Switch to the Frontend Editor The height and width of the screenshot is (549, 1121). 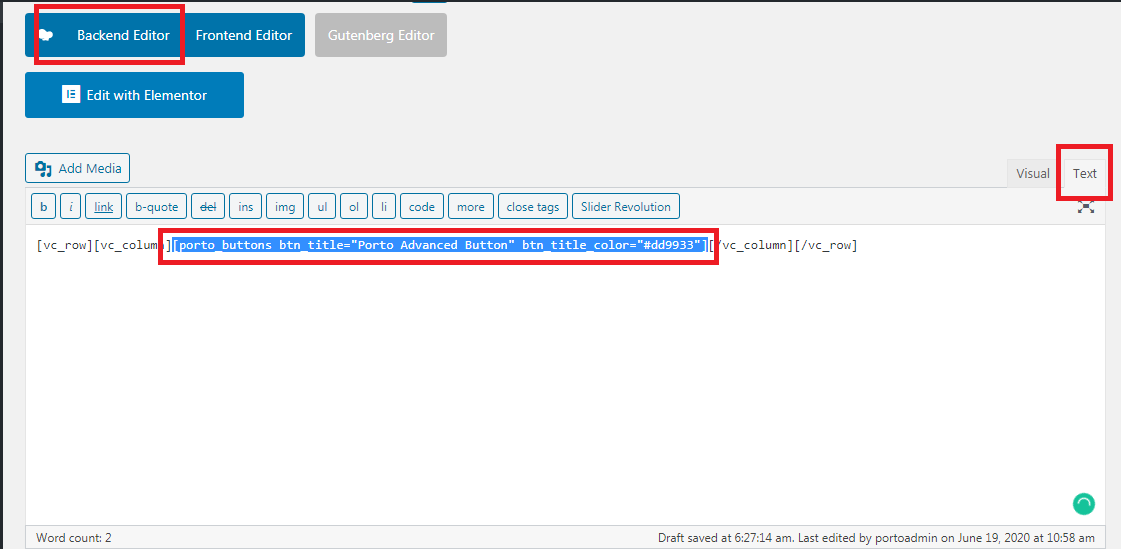(244, 35)
